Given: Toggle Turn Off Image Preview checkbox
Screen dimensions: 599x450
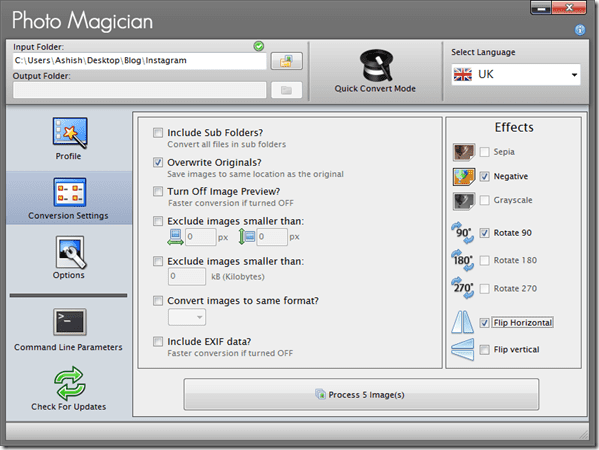Looking at the screenshot, I should [158, 191].
